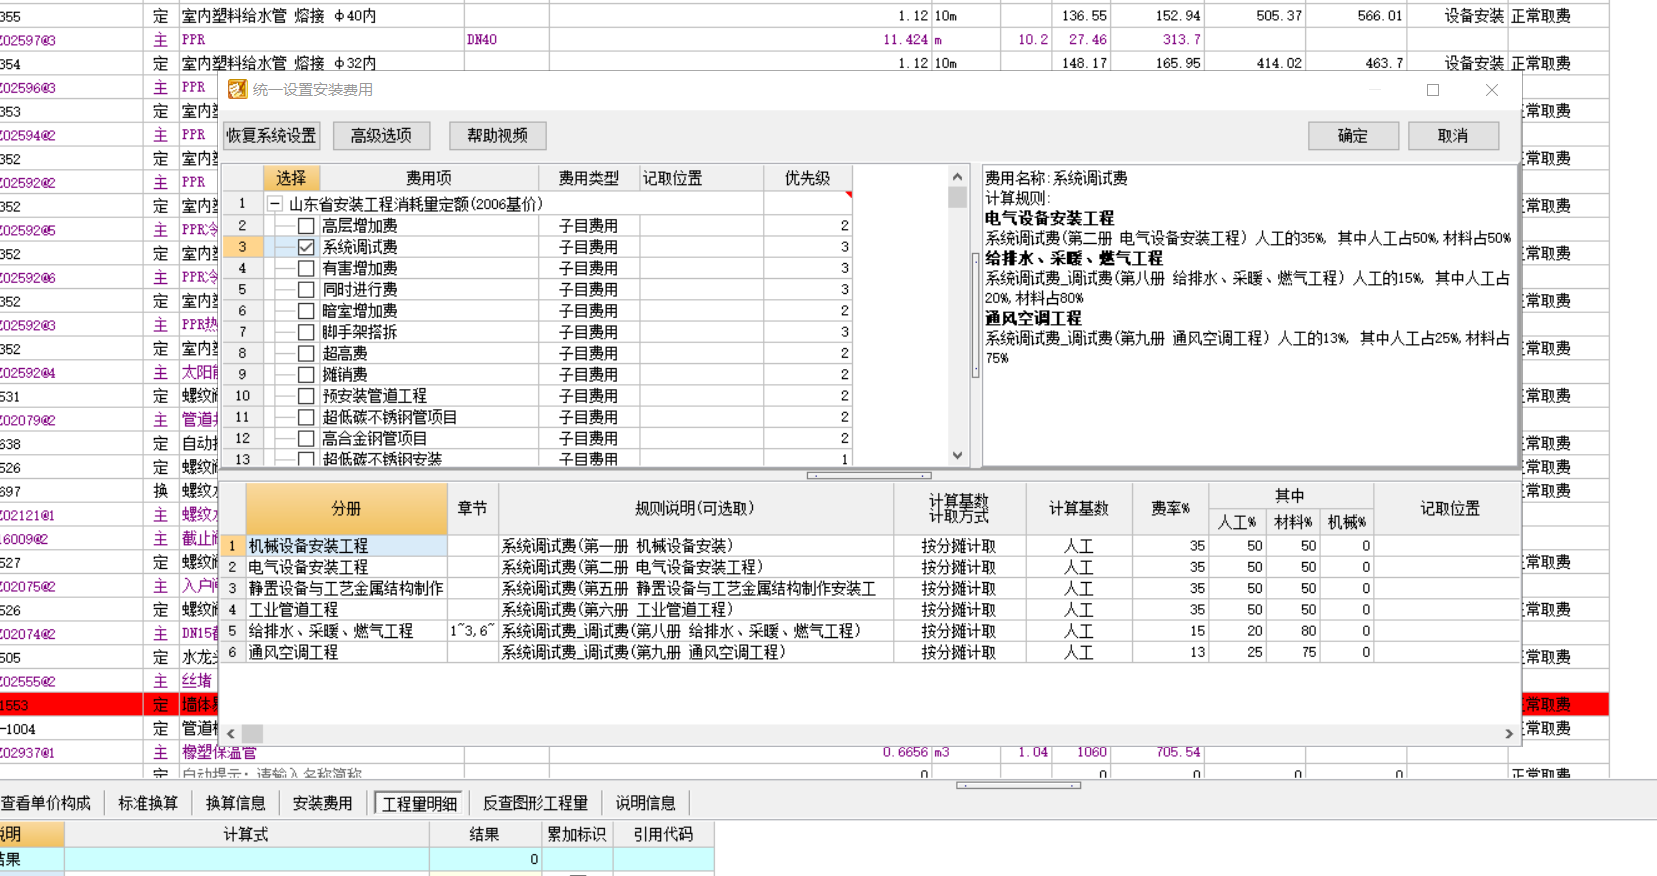Click the horizontal scrollbar left arrow
1657x876 pixels.
point(231,734)
